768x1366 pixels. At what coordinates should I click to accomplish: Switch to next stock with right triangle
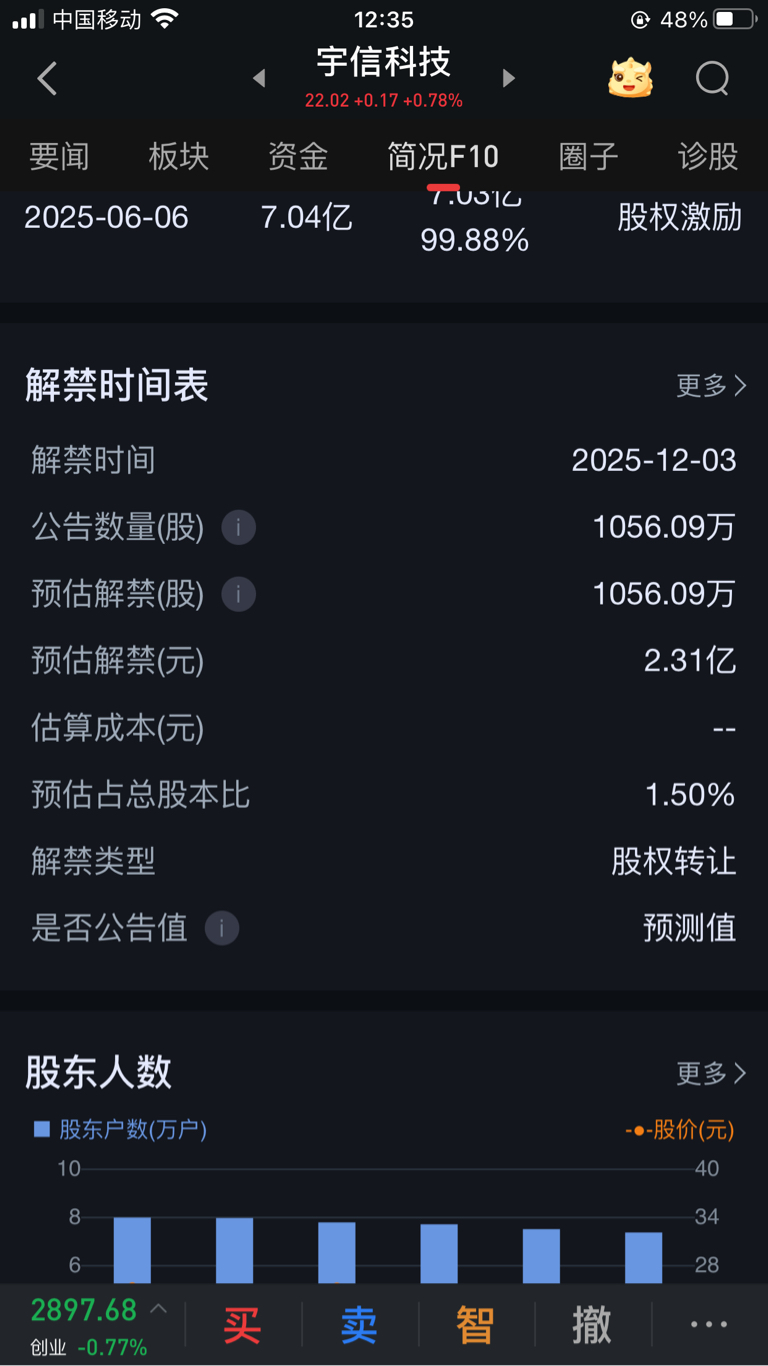tap(508, 78)
